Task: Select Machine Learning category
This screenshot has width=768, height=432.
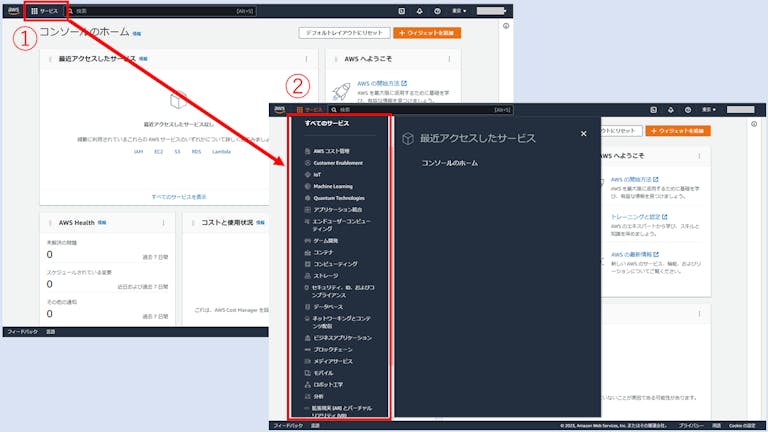Action: [329, 187]
